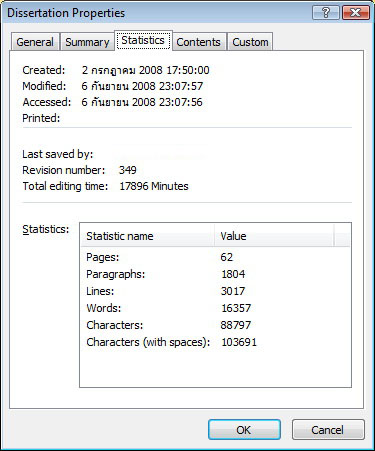Image resolution: width=375 pixels, height=451 pixels.
Task: Click the 17896 Minutes editing time
Action: 154,186
